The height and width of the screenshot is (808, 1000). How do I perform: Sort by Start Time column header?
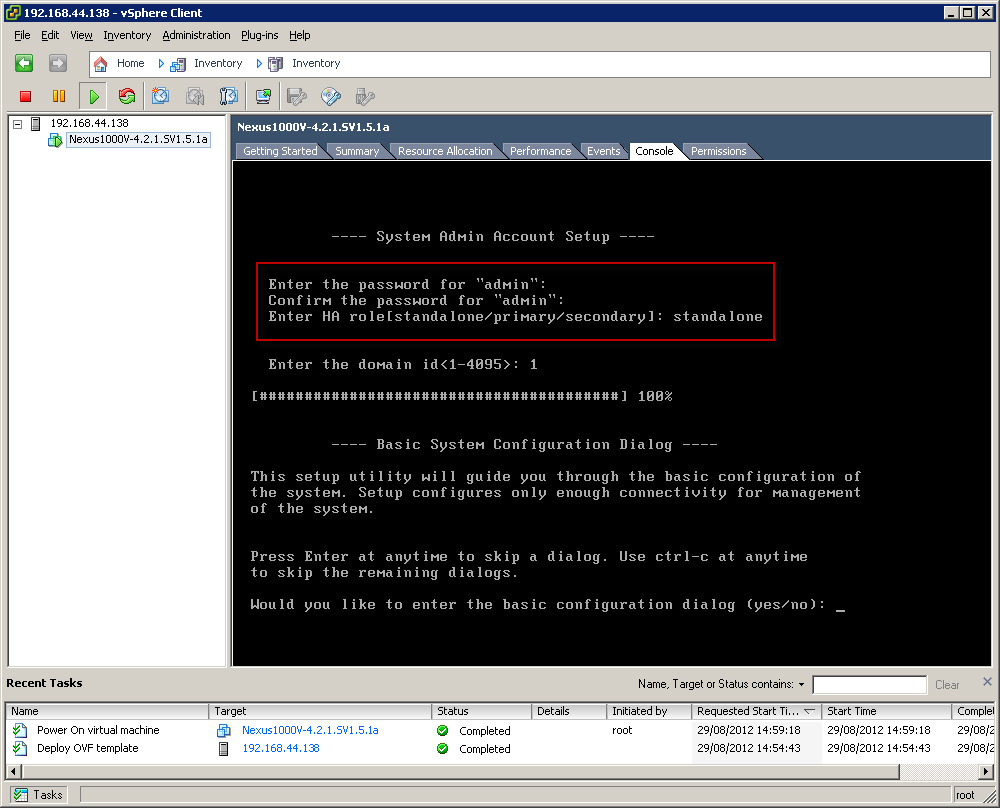(887, 711)
